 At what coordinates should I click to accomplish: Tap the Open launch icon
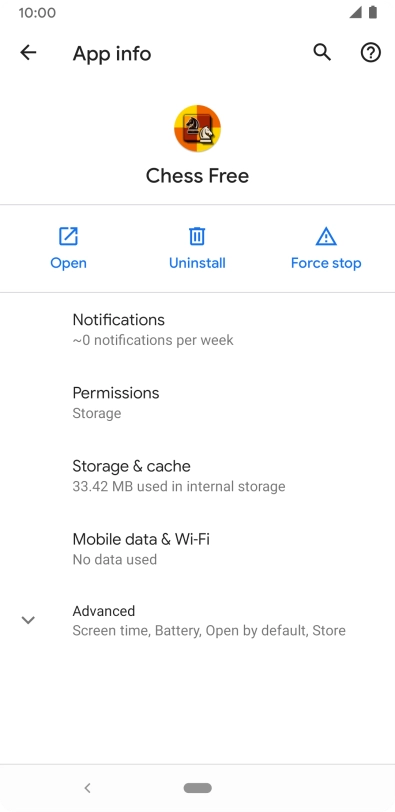point(68,236)
